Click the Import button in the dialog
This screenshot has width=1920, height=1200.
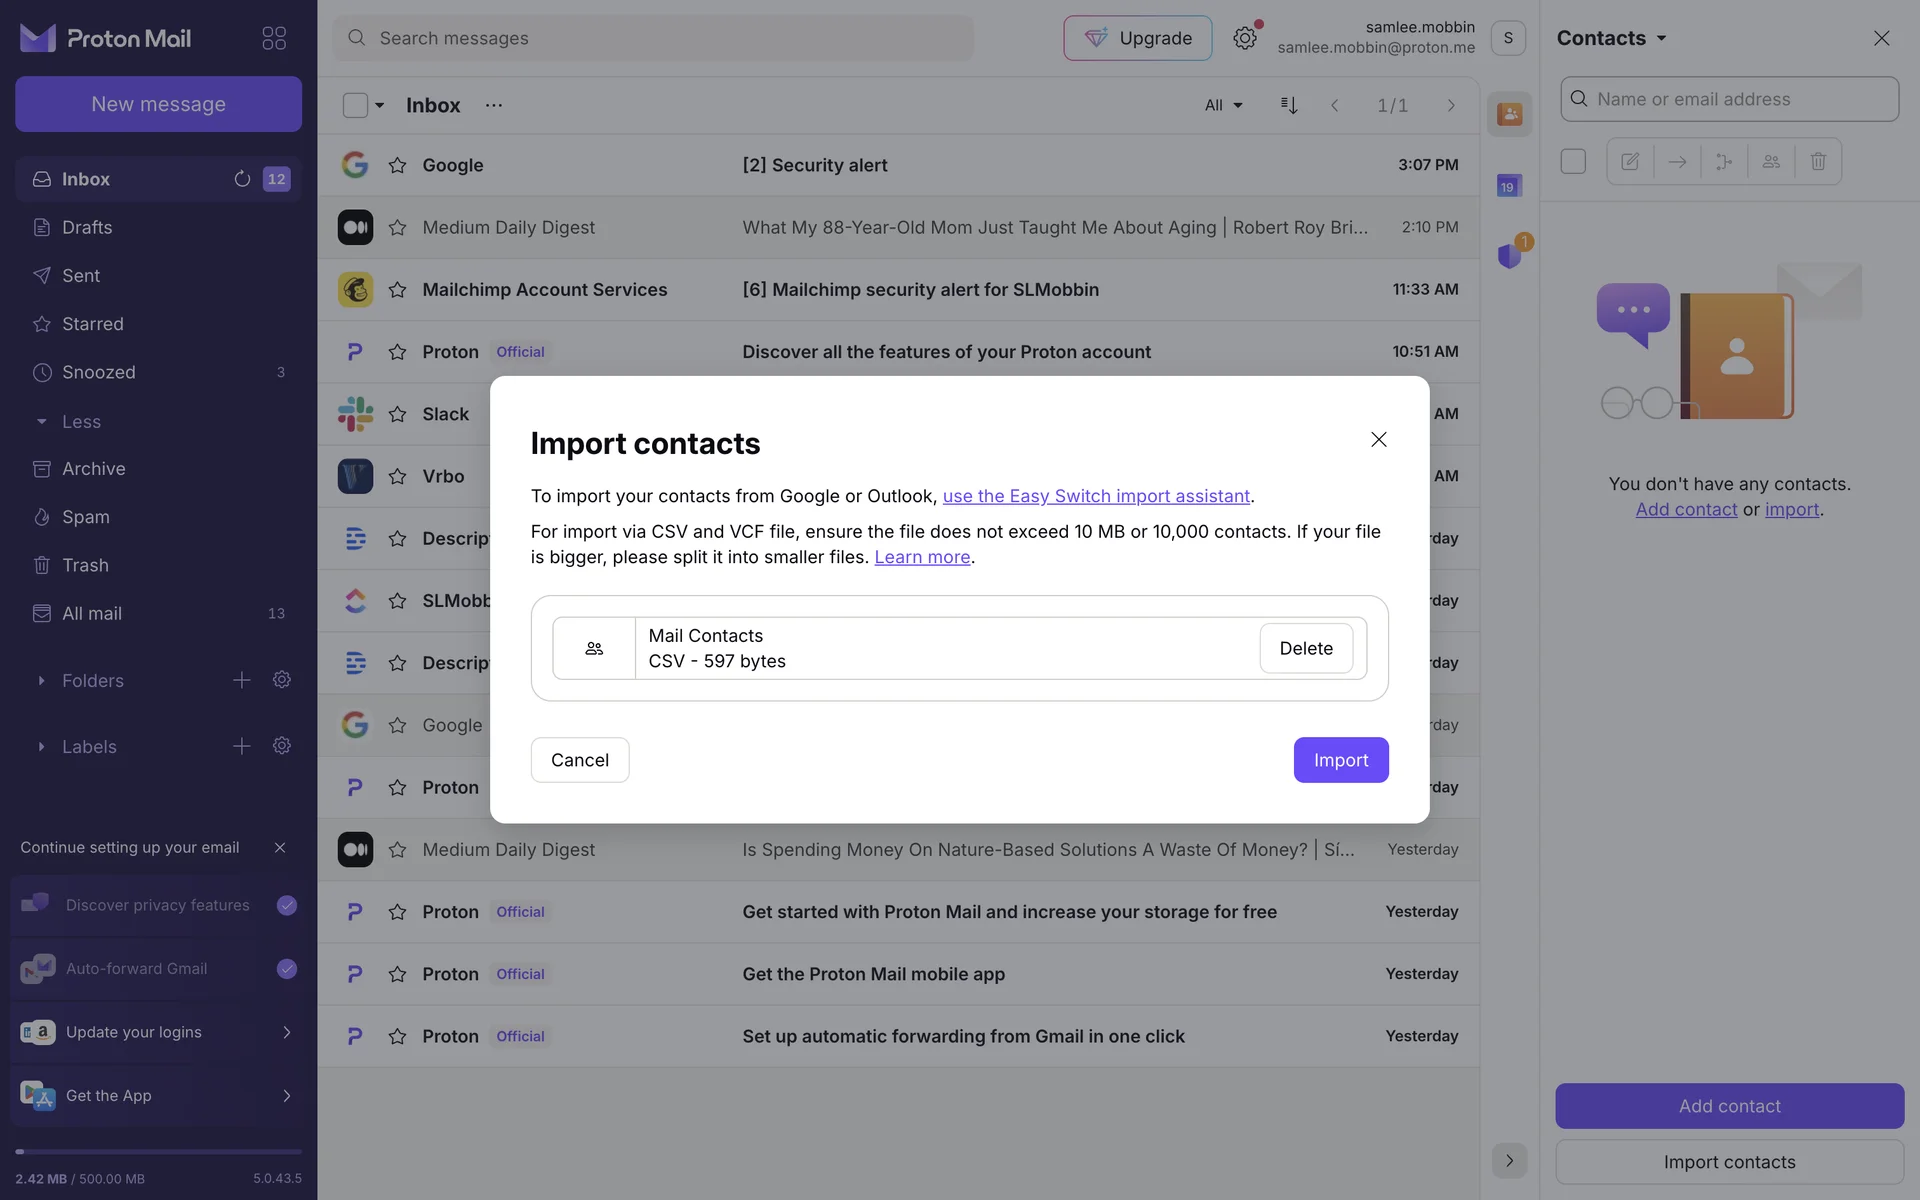1340,760
